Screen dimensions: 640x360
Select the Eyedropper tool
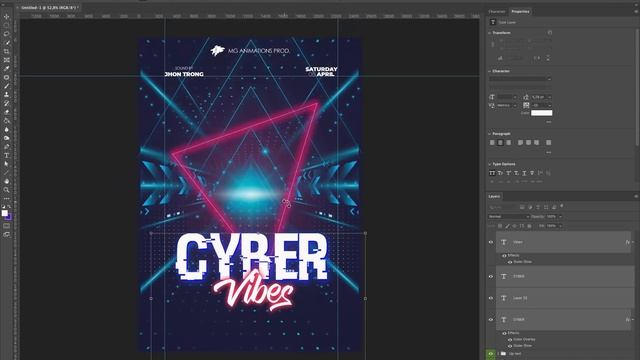pos(7,69)
